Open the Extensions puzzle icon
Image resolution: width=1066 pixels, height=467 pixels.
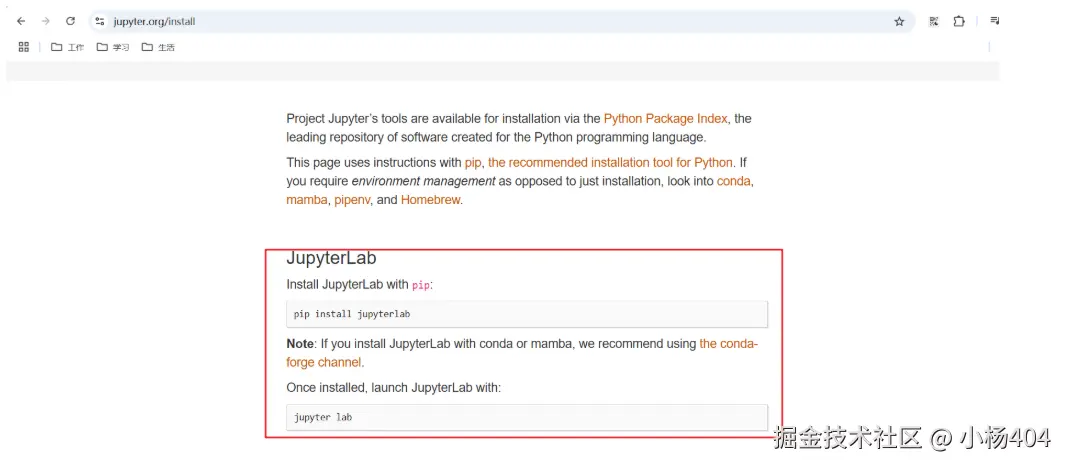959,21
